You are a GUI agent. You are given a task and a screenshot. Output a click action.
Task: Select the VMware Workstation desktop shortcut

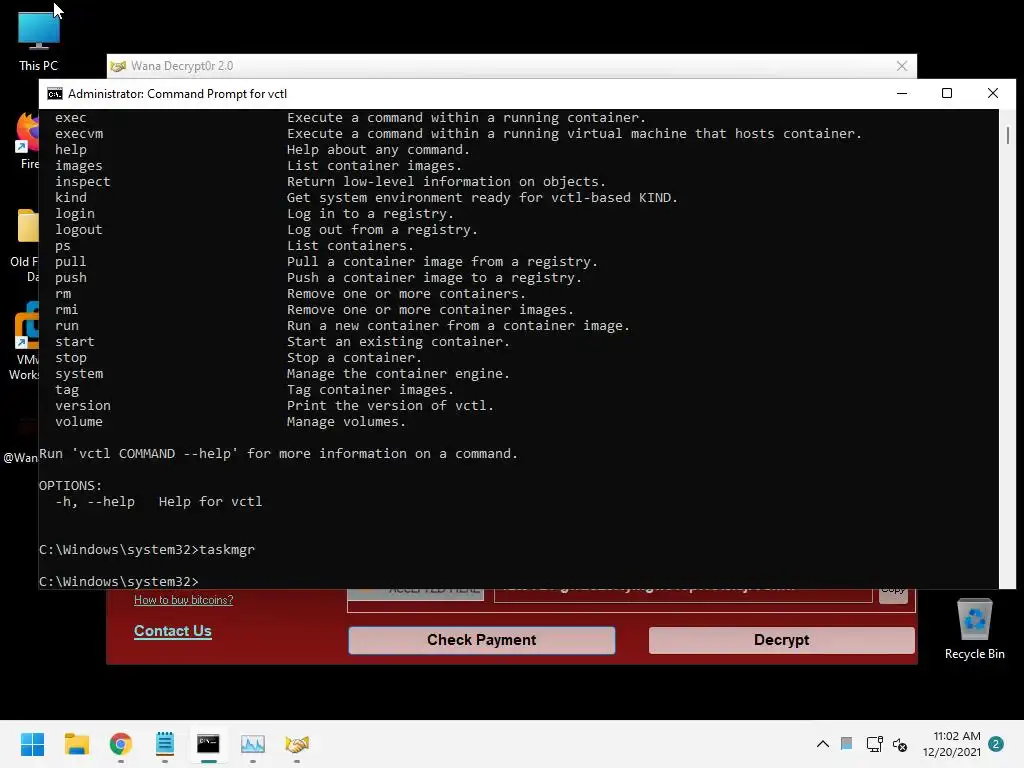26,341
